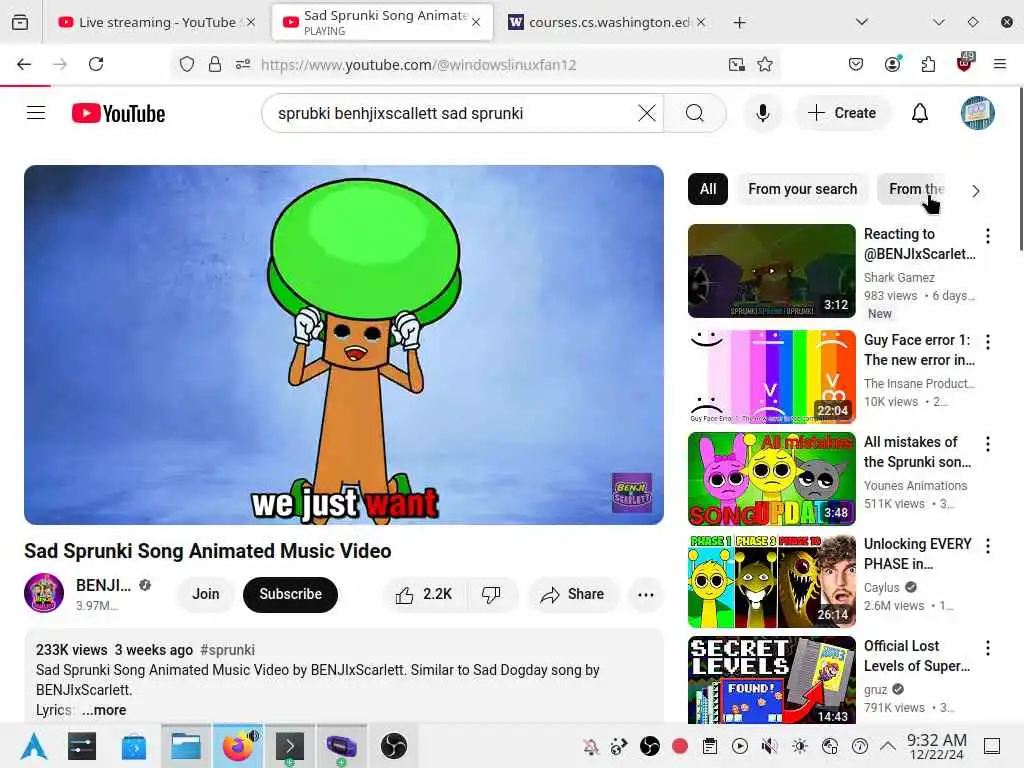Open file manager in taskbar
The height and width of the screenshot is (768, 1024).
click(x=185, y=746)
